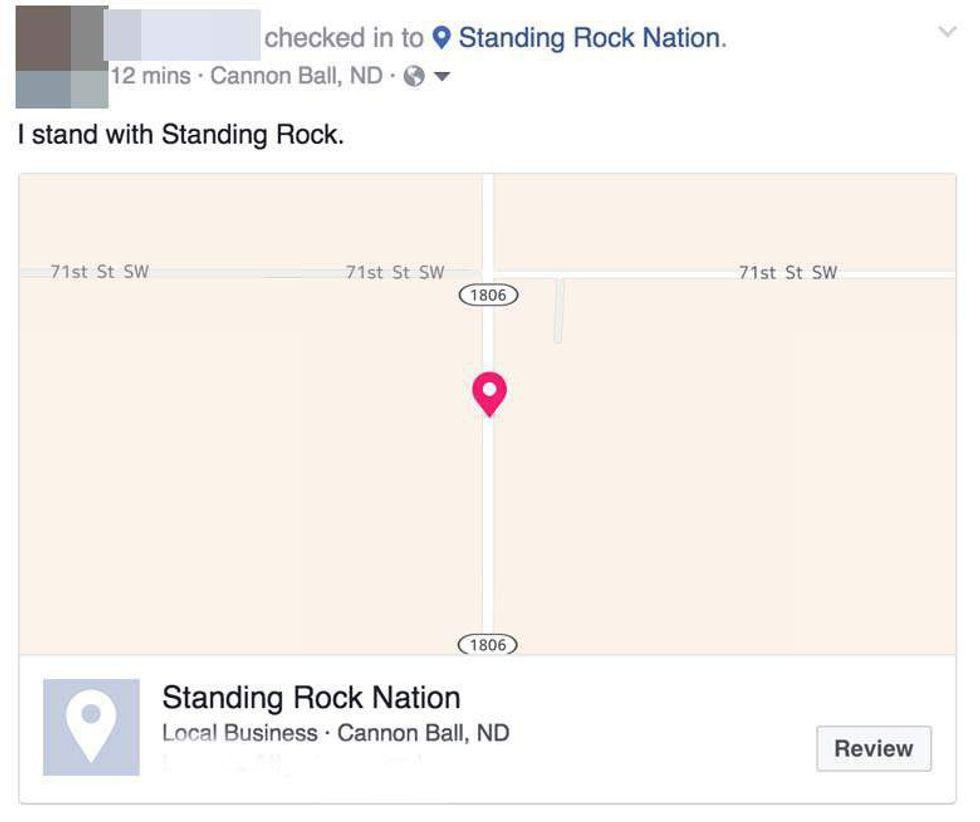Expand the audience privacy dropdown arrow
The height and width of the screenshot is (822, 980).
coord(442,77)
